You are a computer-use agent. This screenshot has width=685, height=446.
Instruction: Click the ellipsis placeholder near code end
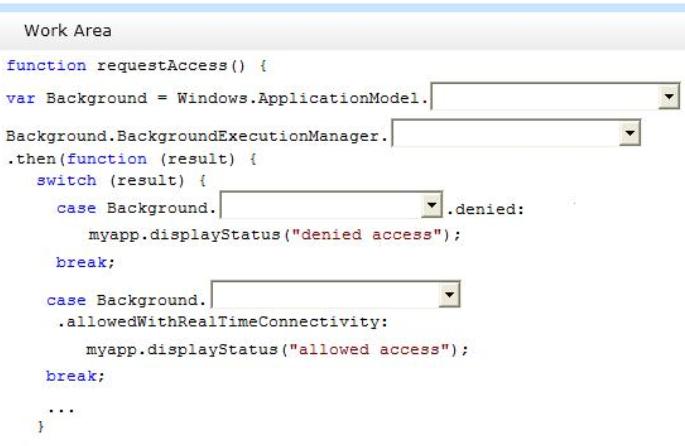pos(61,410)
